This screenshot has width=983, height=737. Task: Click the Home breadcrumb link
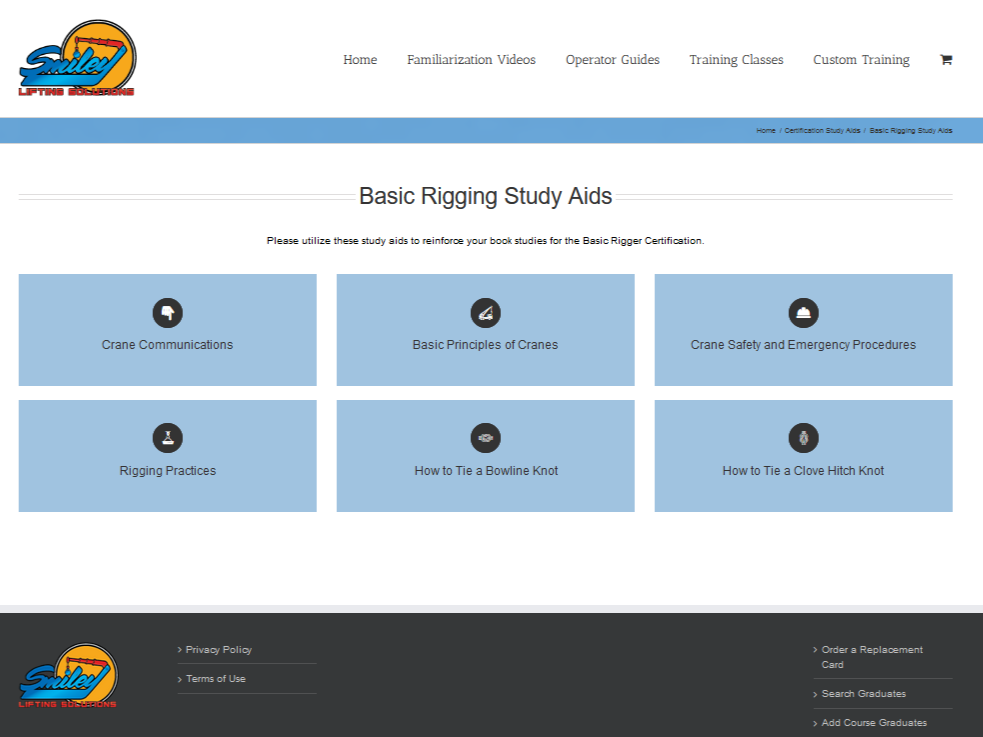(765, 131)
